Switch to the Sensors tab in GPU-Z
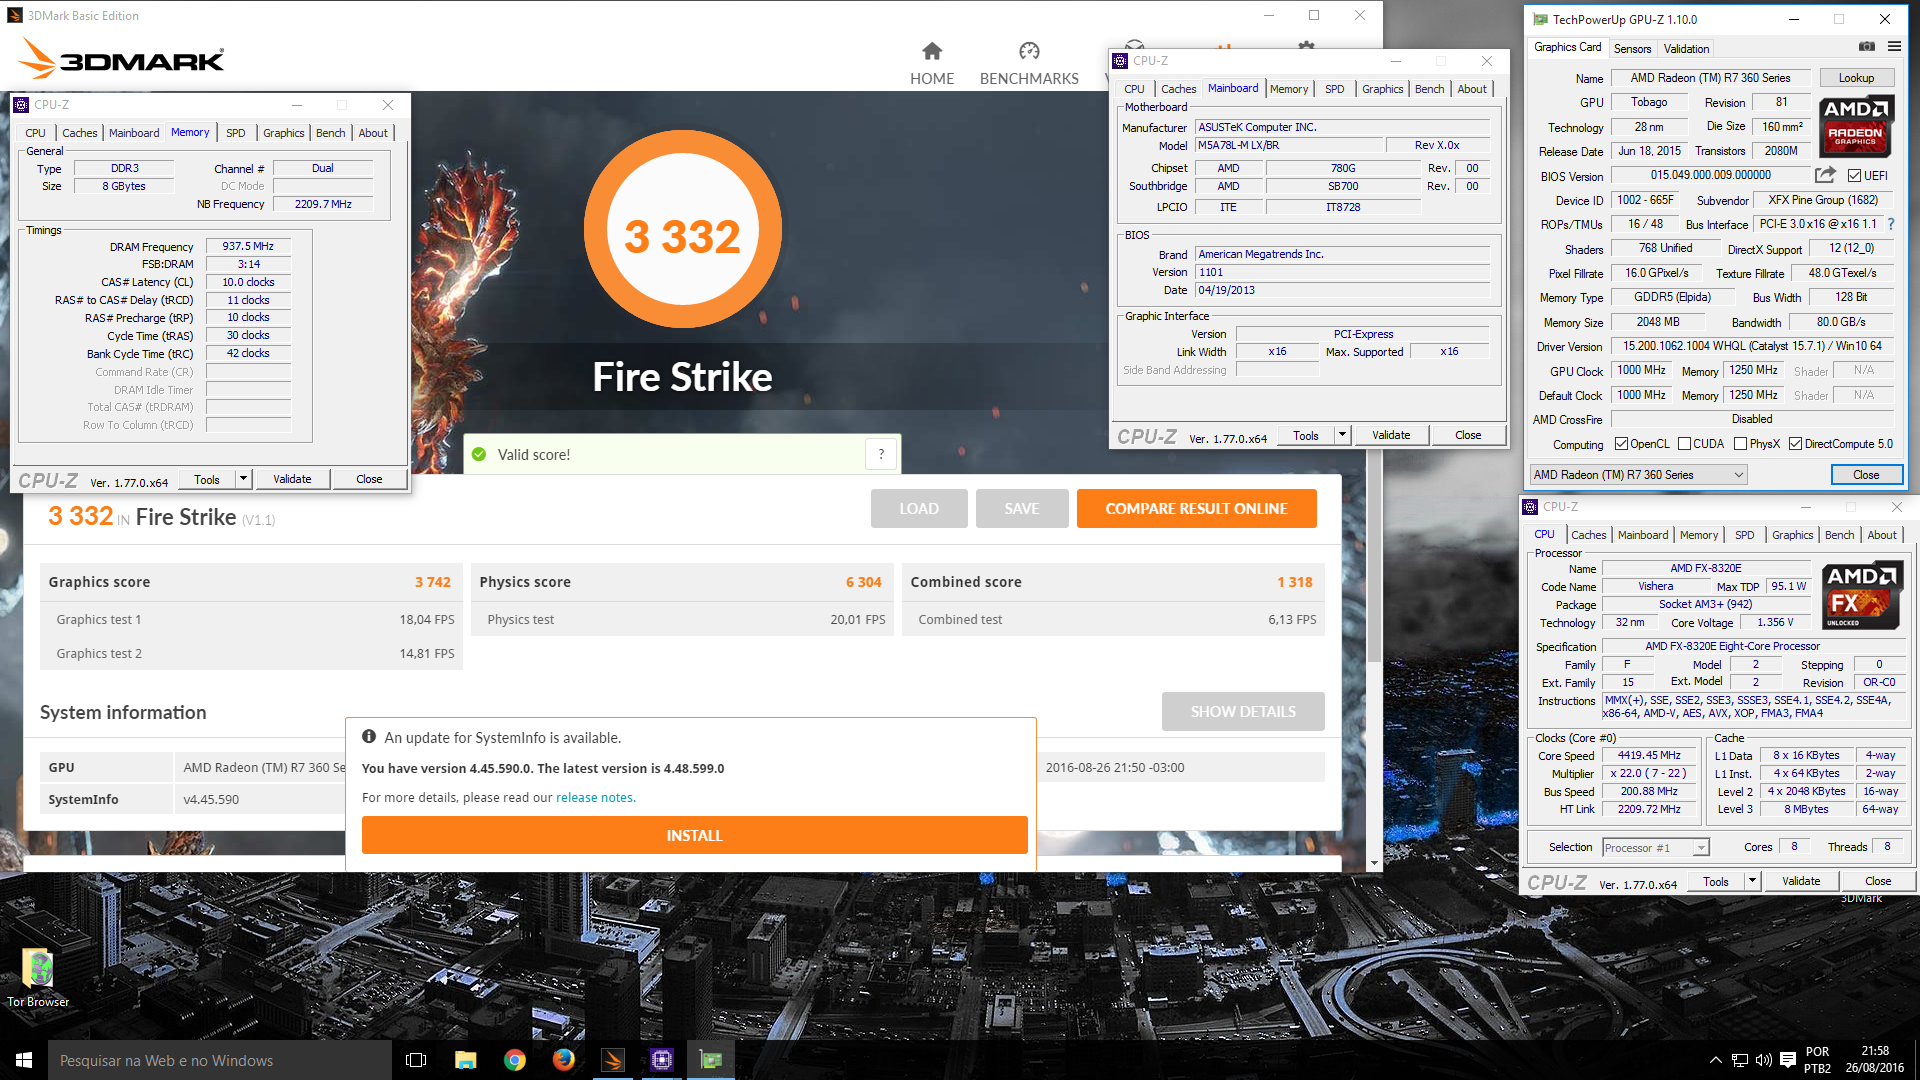 pos(1632,48)
